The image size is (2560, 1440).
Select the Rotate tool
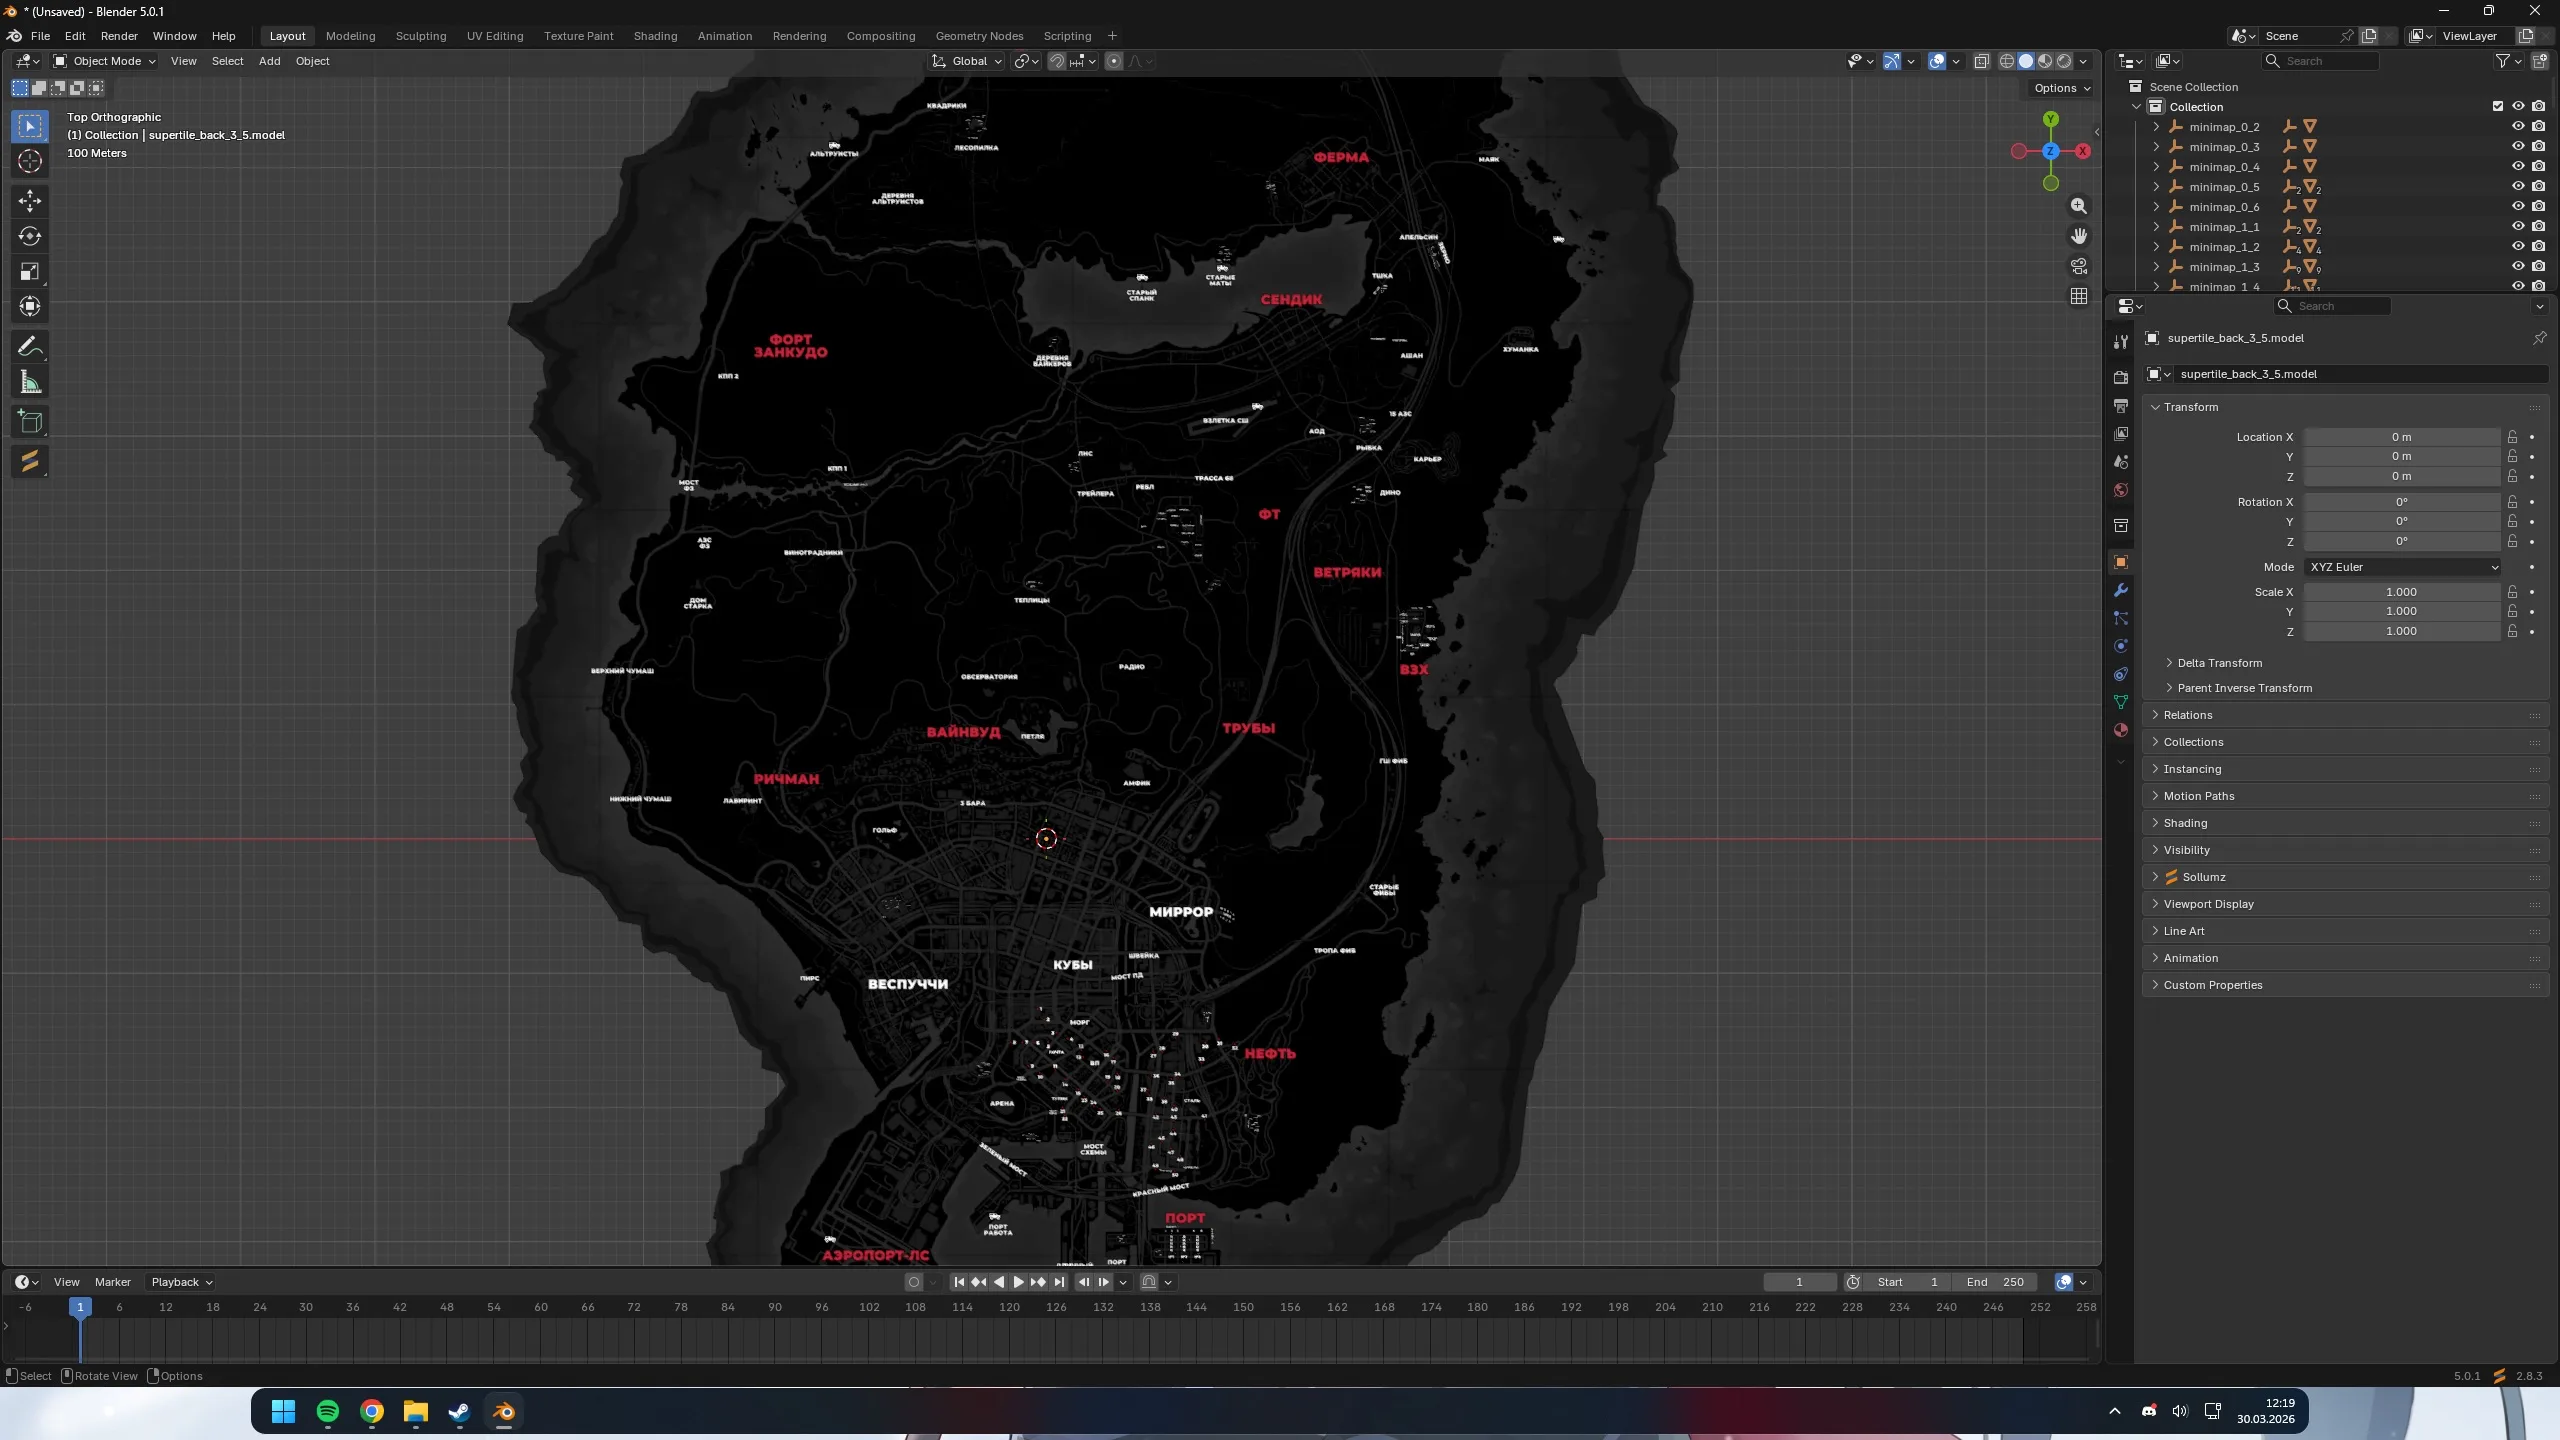click(30, 236)
